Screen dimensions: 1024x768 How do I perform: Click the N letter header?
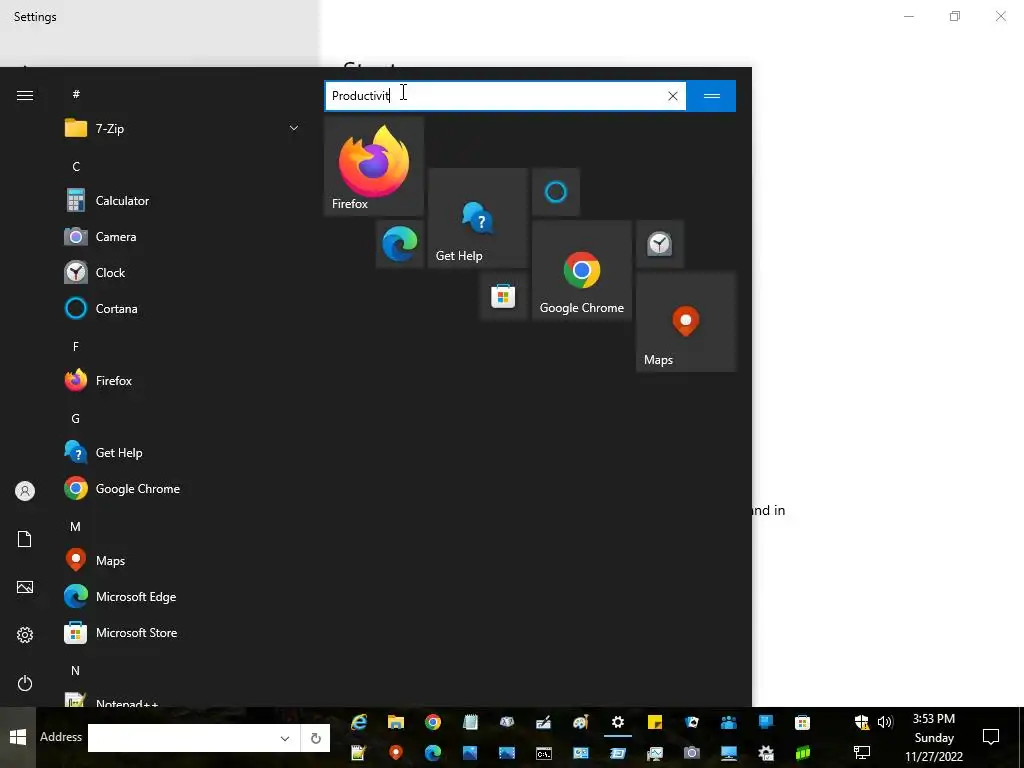pos(76,671)
